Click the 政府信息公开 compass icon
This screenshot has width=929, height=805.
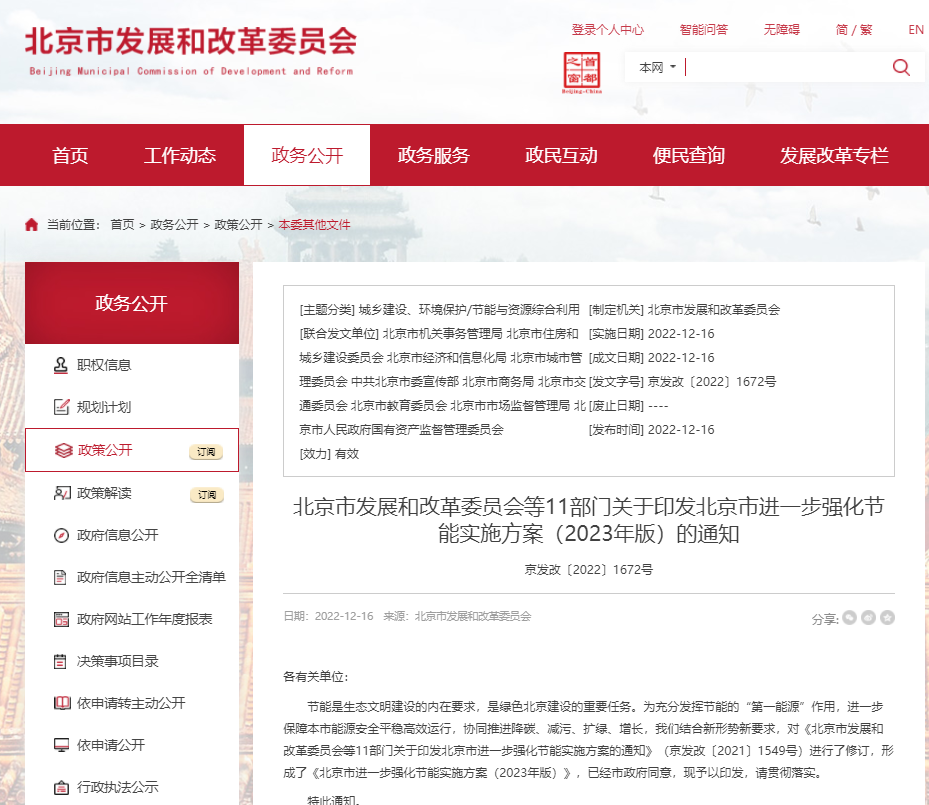pos(61,535)
